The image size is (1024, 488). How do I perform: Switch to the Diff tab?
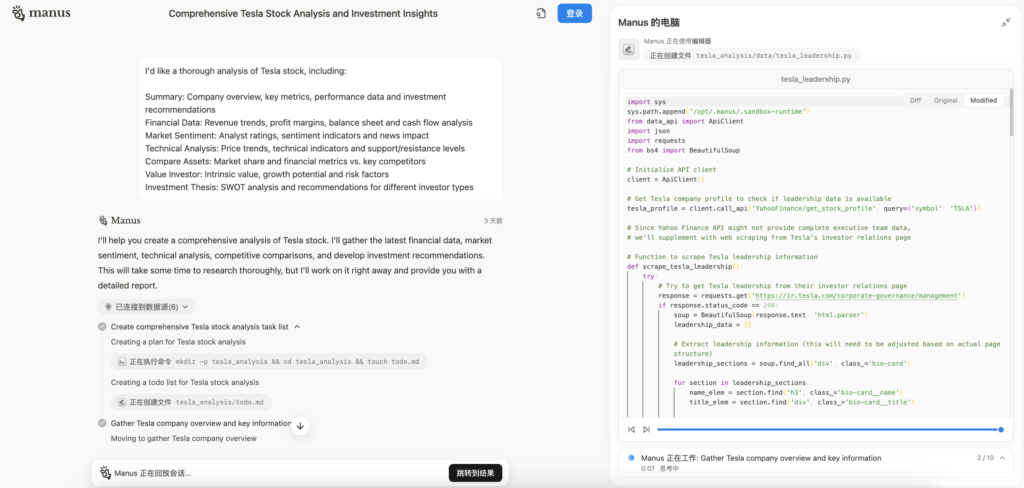point(916,101)
